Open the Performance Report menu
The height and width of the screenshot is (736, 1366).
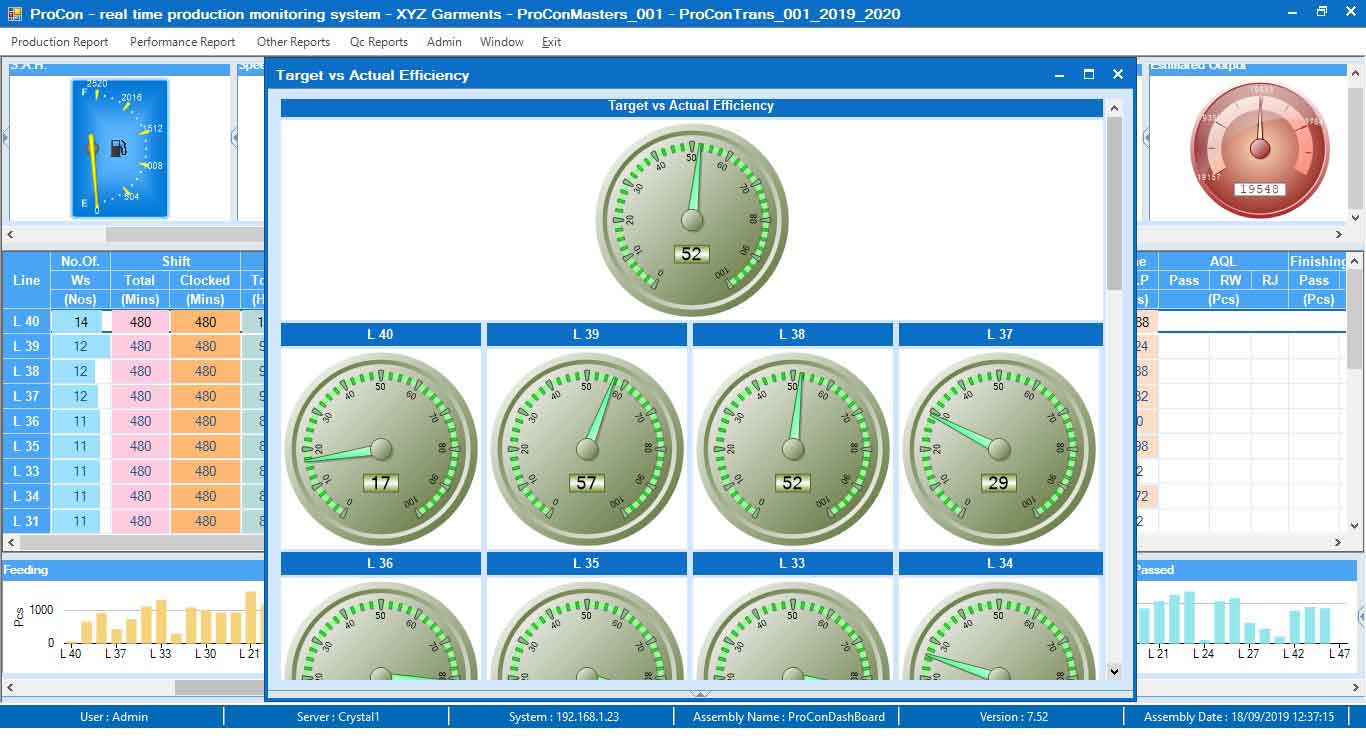pyautogui.click(x=183, y=42)
